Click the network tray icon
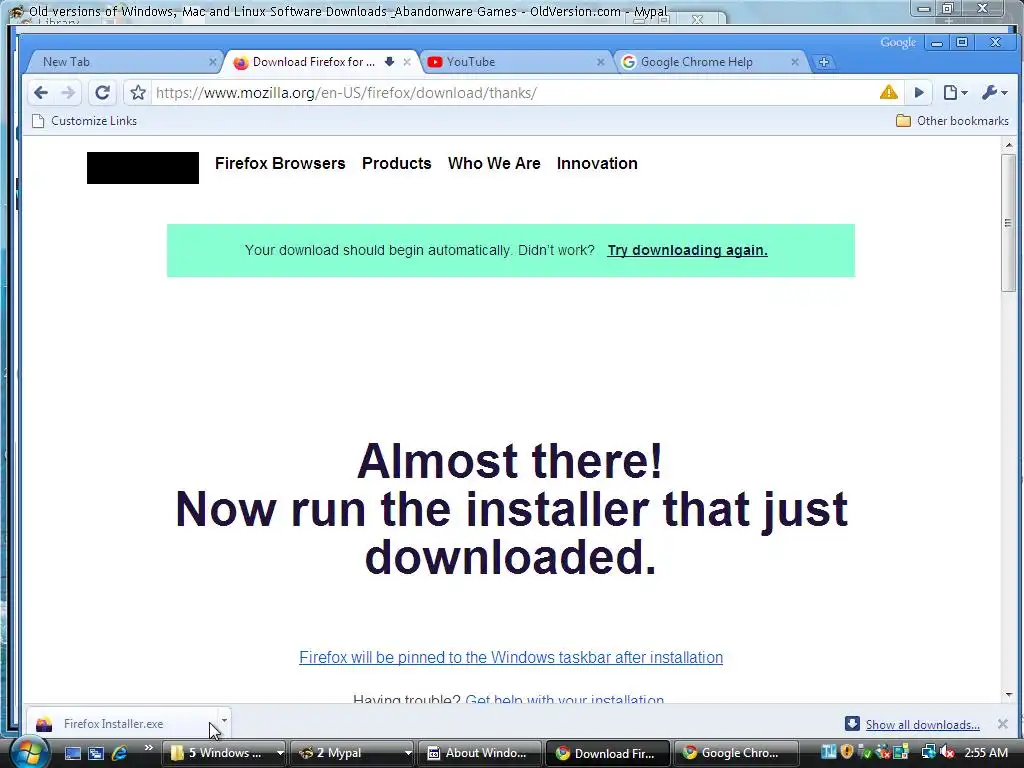This screenshot has height=768, width=1024. [x=927, y=752]
